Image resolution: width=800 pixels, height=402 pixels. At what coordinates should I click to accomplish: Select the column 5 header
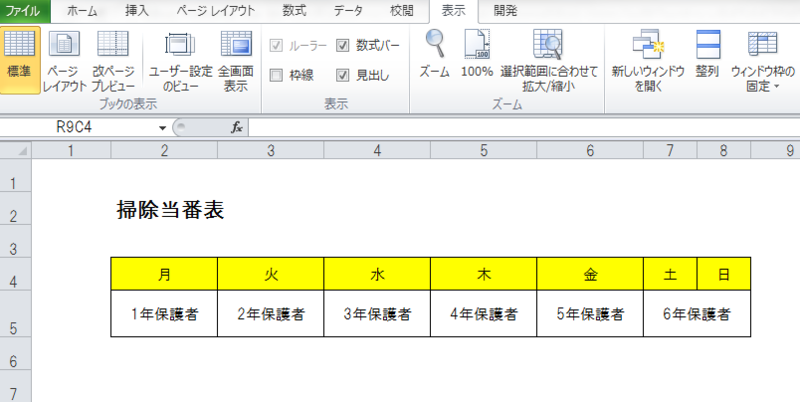pyautogui.click(x=483, y=150)
